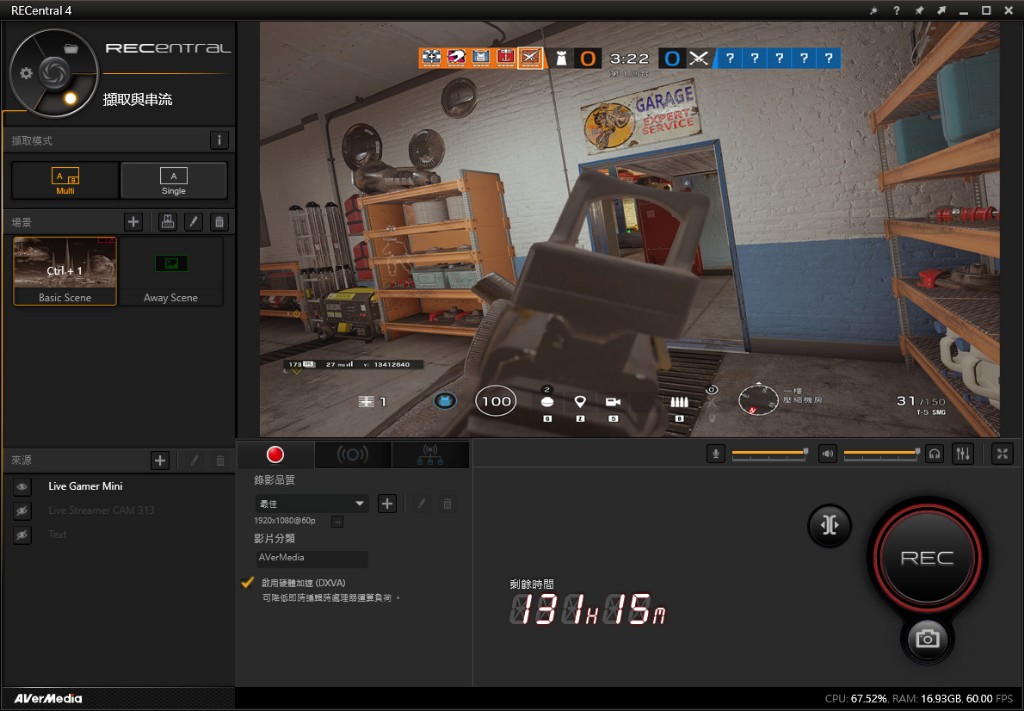Select the Live Streamer CAM 313 source
The width and height of the screenshot is (1024, 711).
coord(101,511)
